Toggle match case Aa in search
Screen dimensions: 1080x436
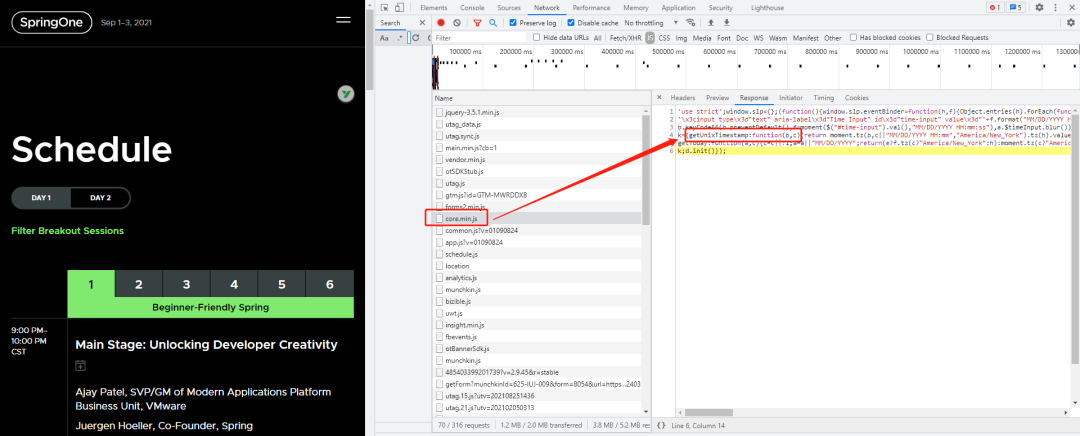coord(384,38)
